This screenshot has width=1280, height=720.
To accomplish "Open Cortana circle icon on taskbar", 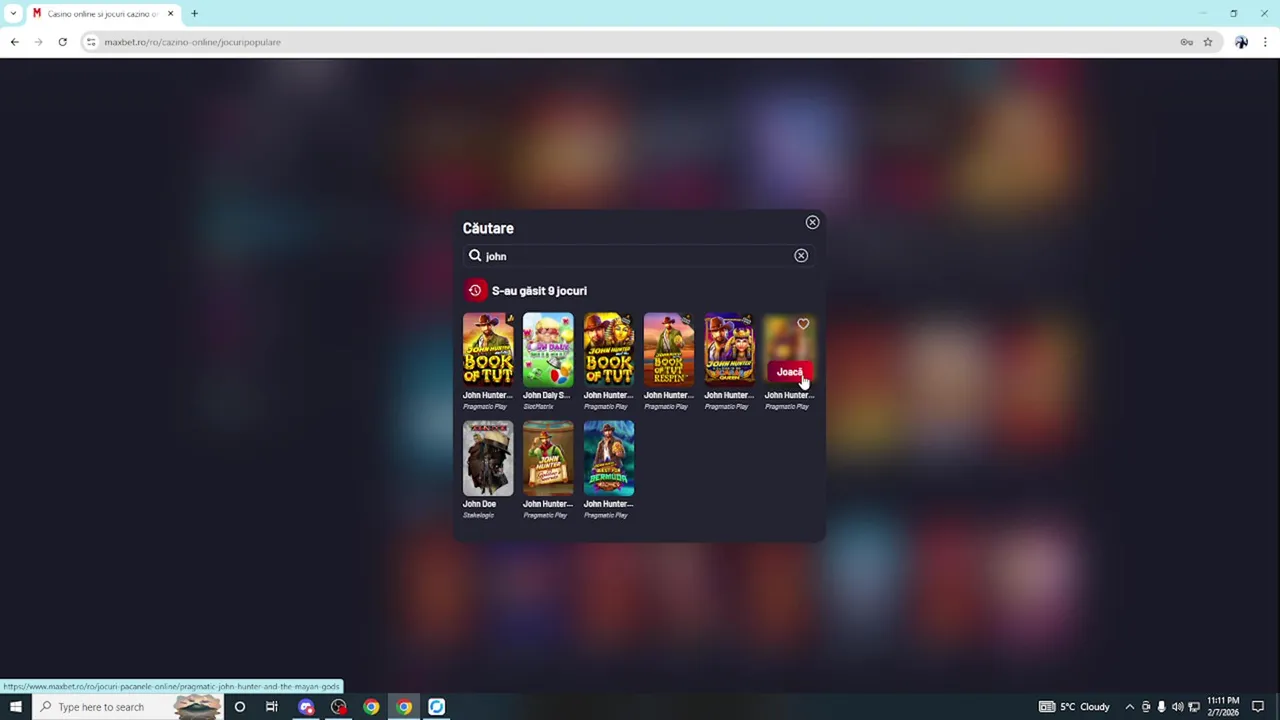I will pos(239,707).
